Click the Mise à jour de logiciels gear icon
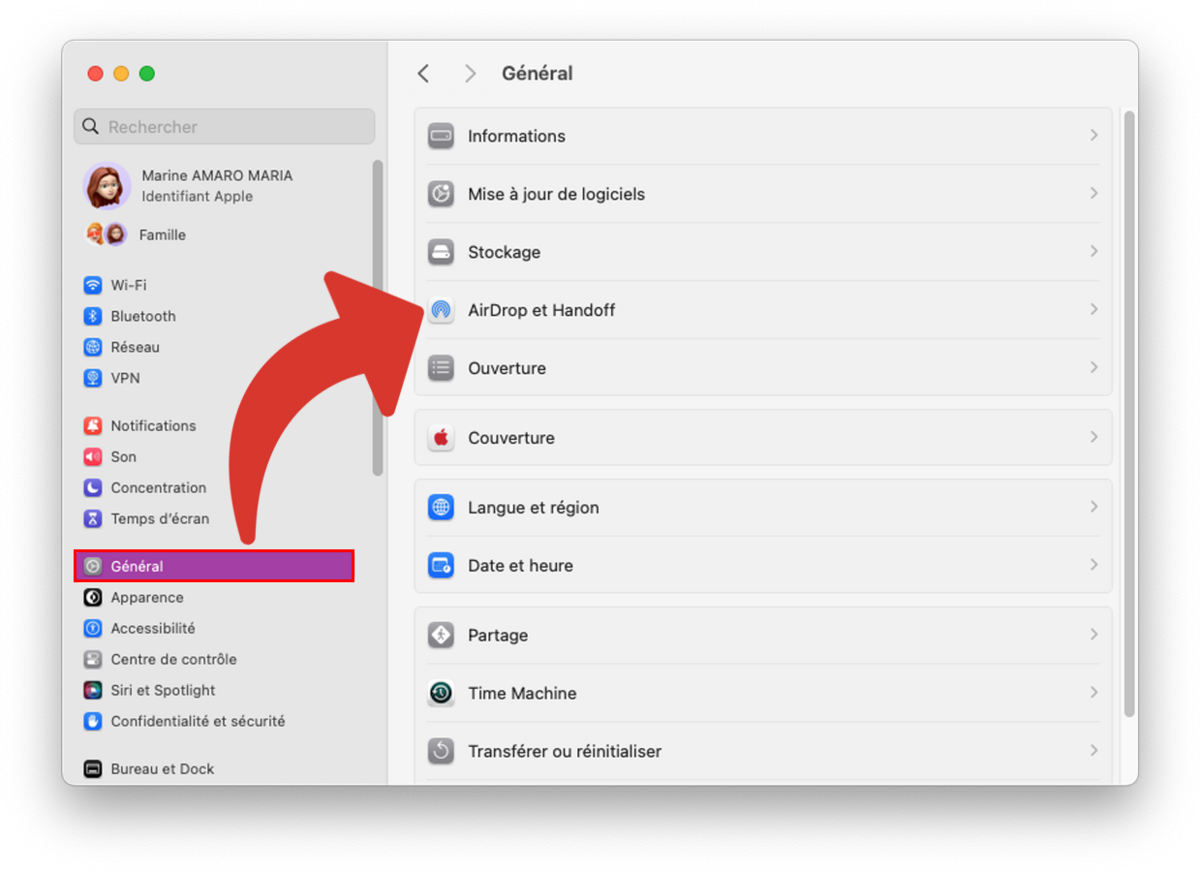 tap(441, 194)
